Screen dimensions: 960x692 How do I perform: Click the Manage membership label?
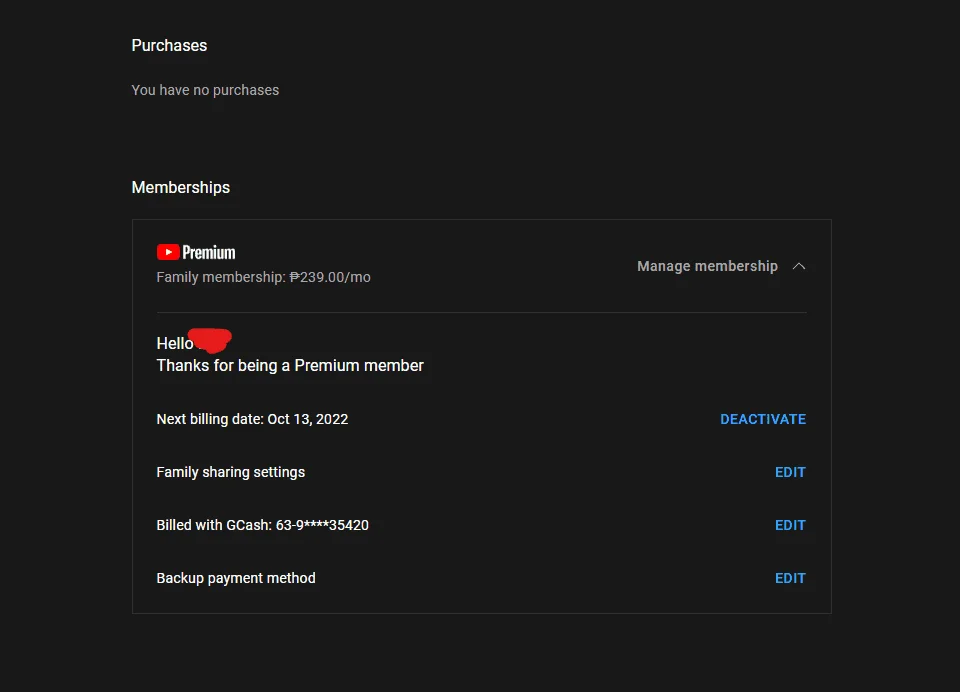(x=707, y=266)
